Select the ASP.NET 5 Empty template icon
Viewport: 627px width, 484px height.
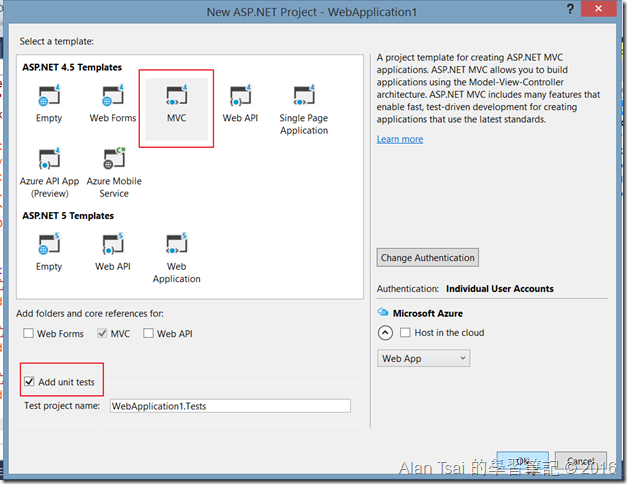(x=49, y=244)
